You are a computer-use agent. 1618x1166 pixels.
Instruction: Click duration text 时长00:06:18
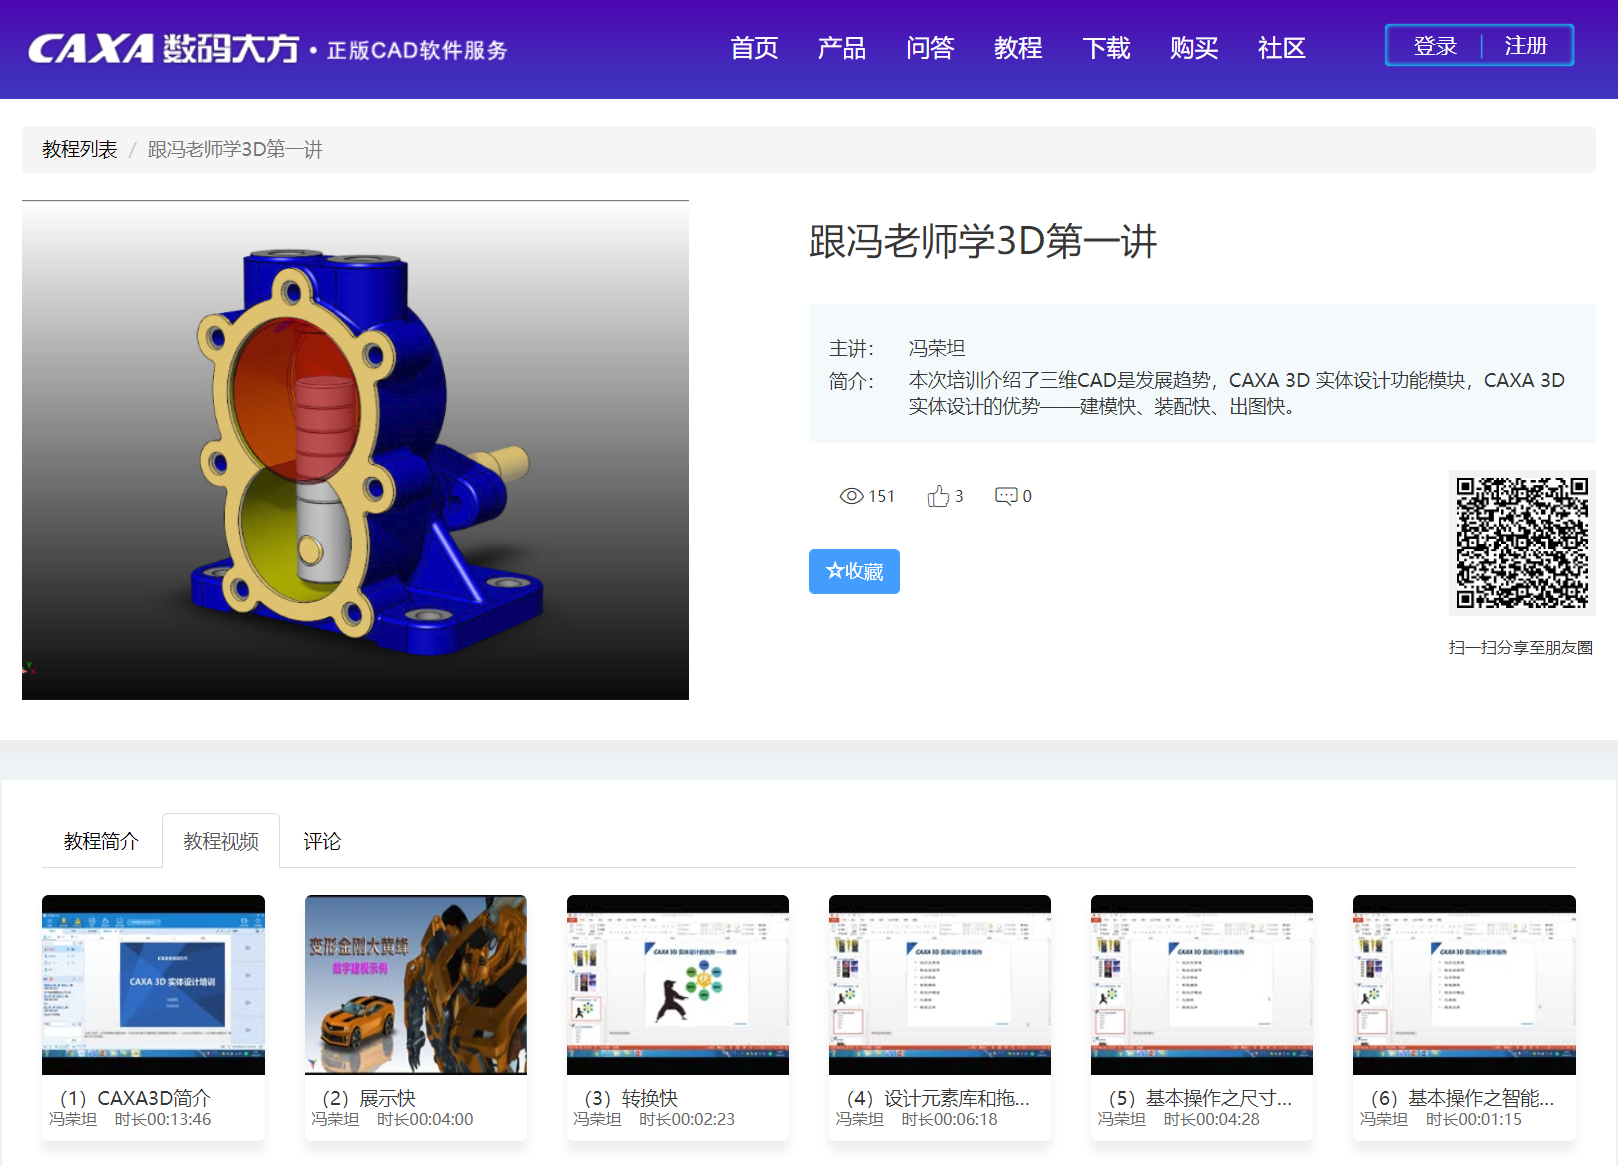pyautogui.click(x=949, y=1120)
